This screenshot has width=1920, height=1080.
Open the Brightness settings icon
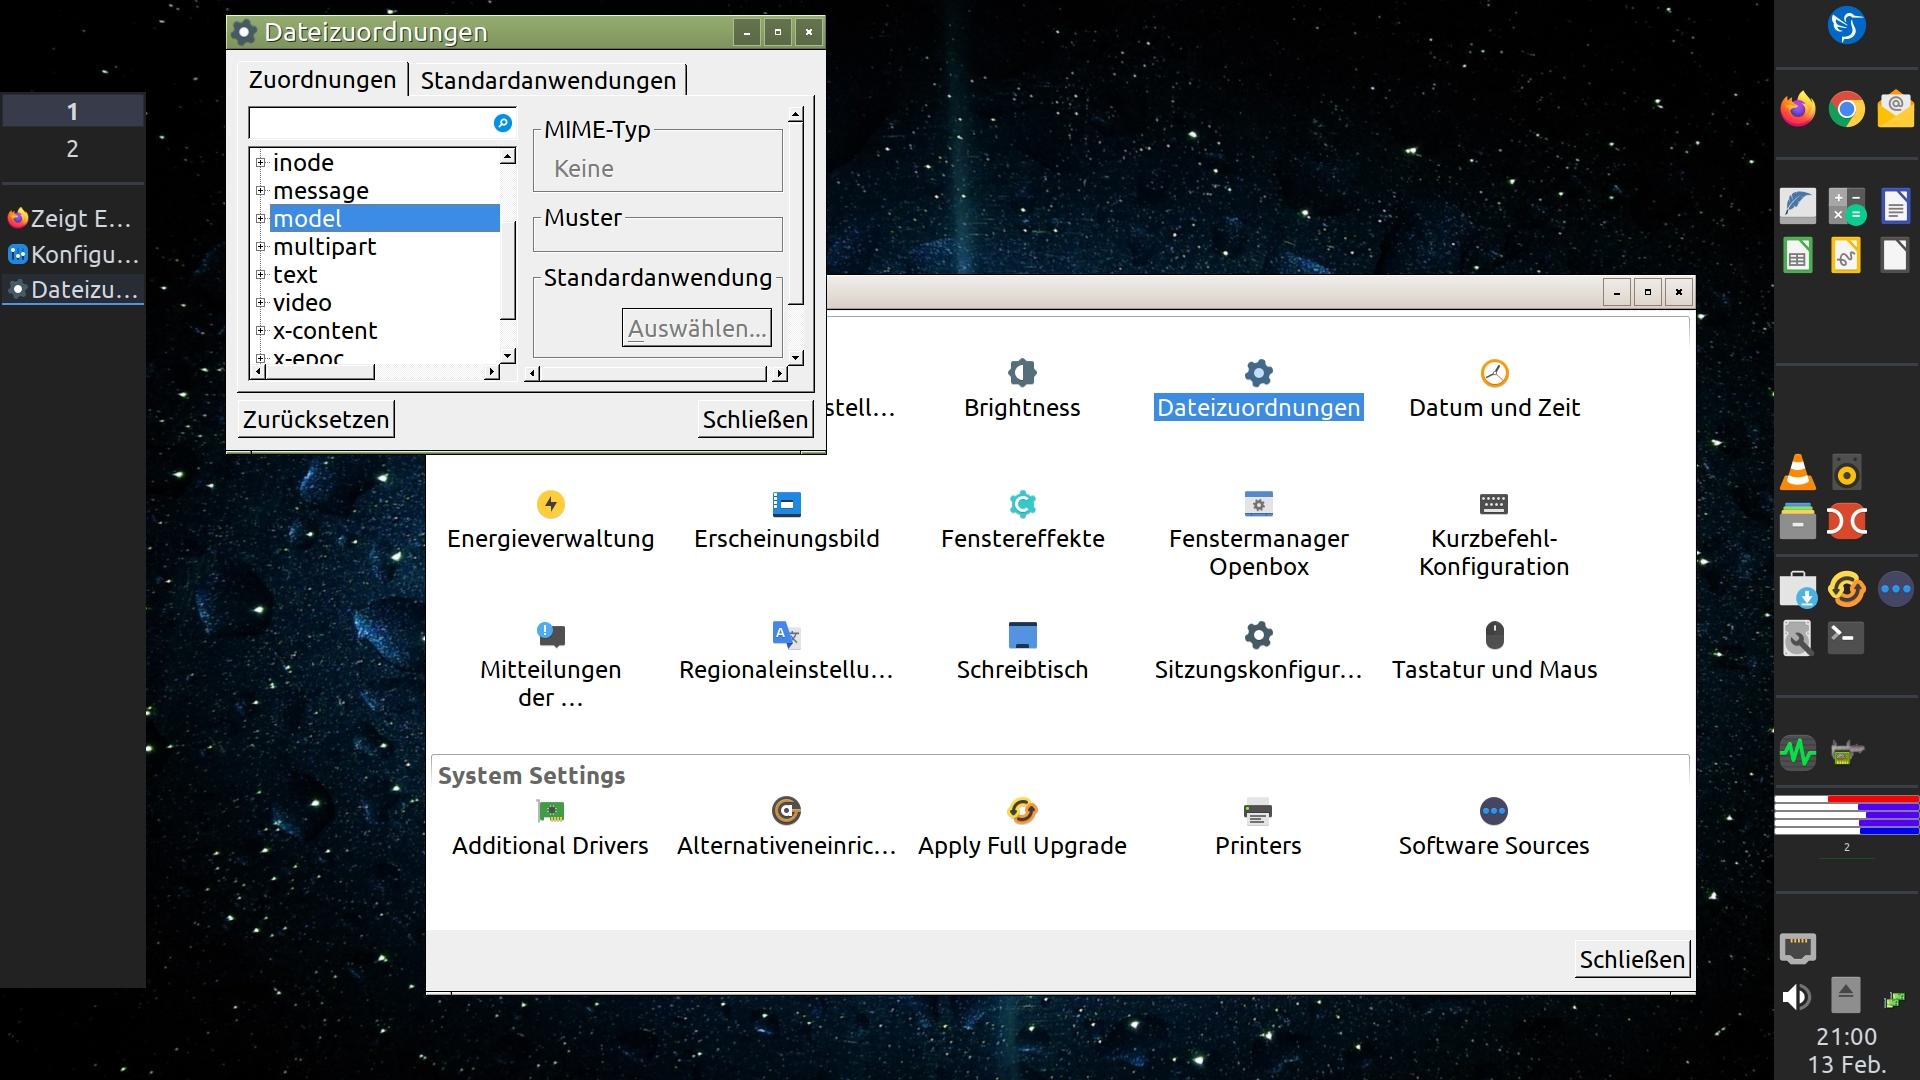coord(1021,374)
